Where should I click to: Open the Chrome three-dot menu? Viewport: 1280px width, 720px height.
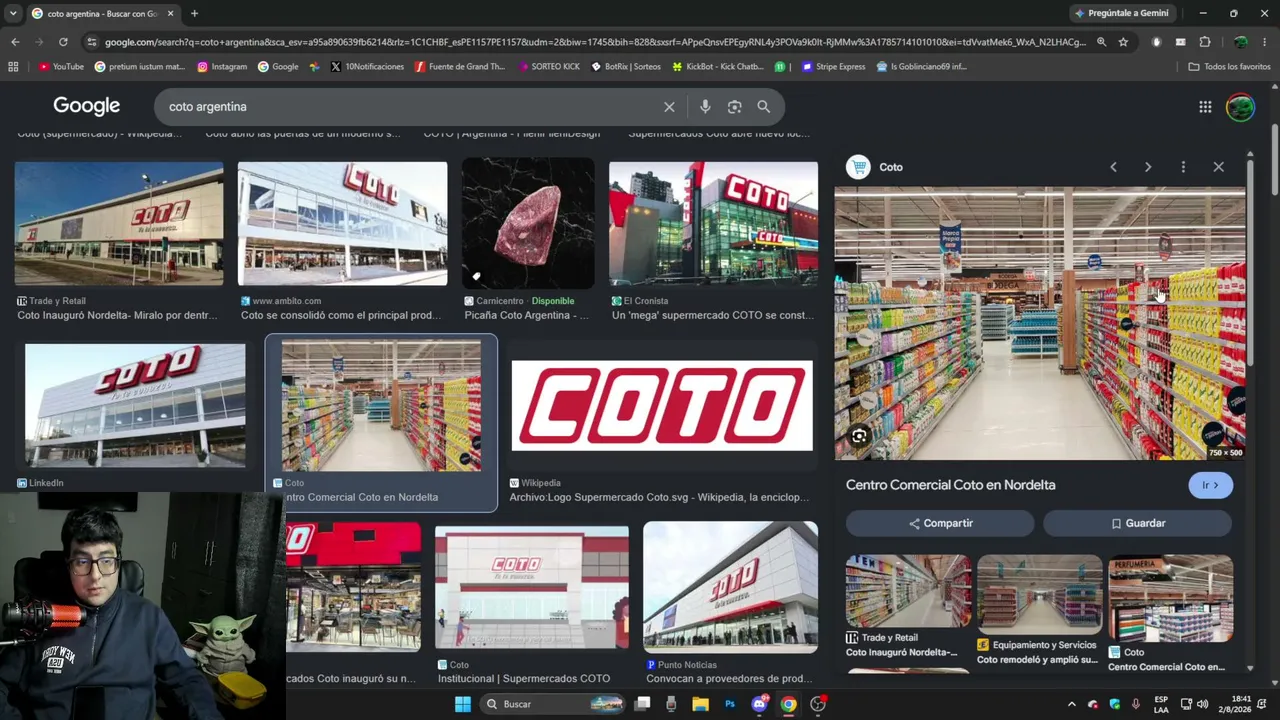tap(1265, 42)
